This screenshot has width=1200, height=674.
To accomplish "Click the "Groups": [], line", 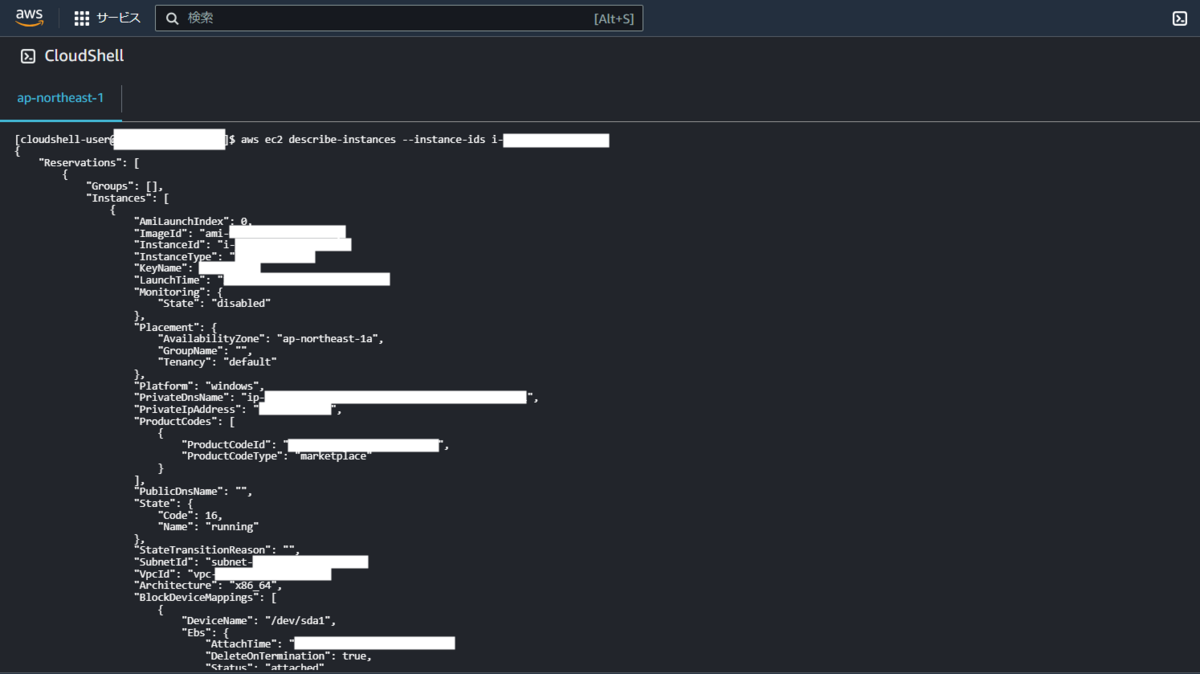I will pyautogui.click(x=124, y=186).
